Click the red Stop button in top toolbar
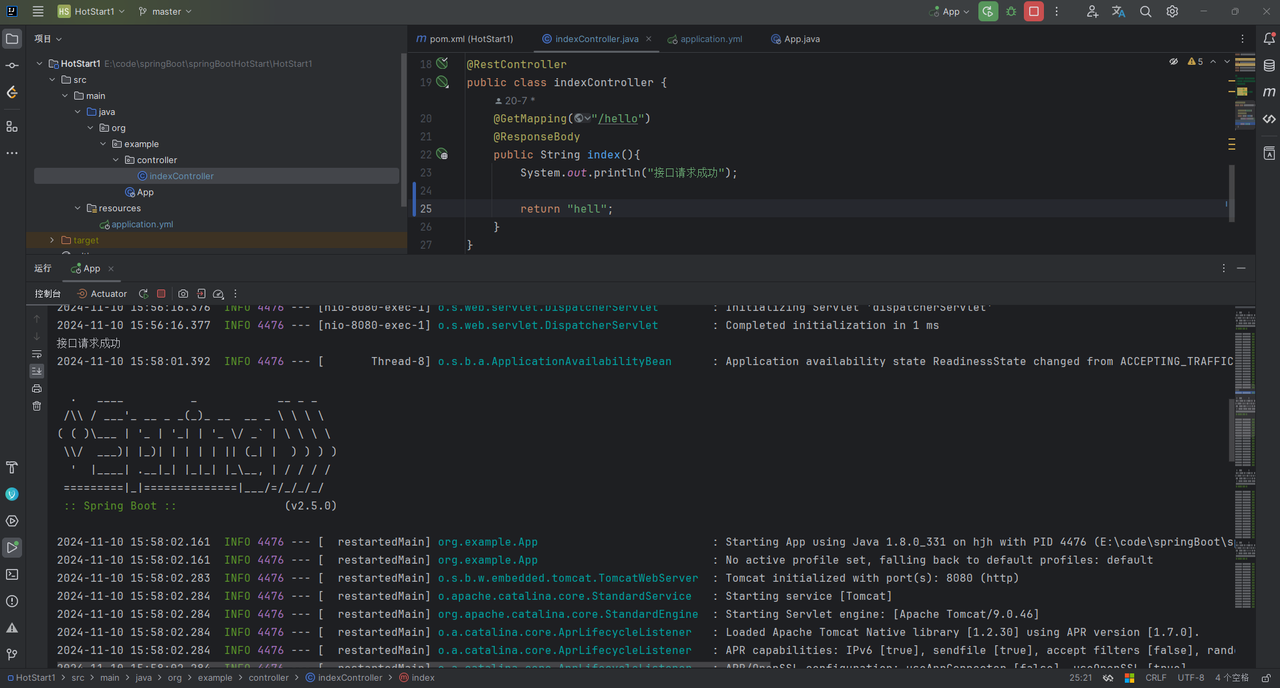Image resolution: width=1280 pixels, height=688 pixels. (x=1034, y=12)
